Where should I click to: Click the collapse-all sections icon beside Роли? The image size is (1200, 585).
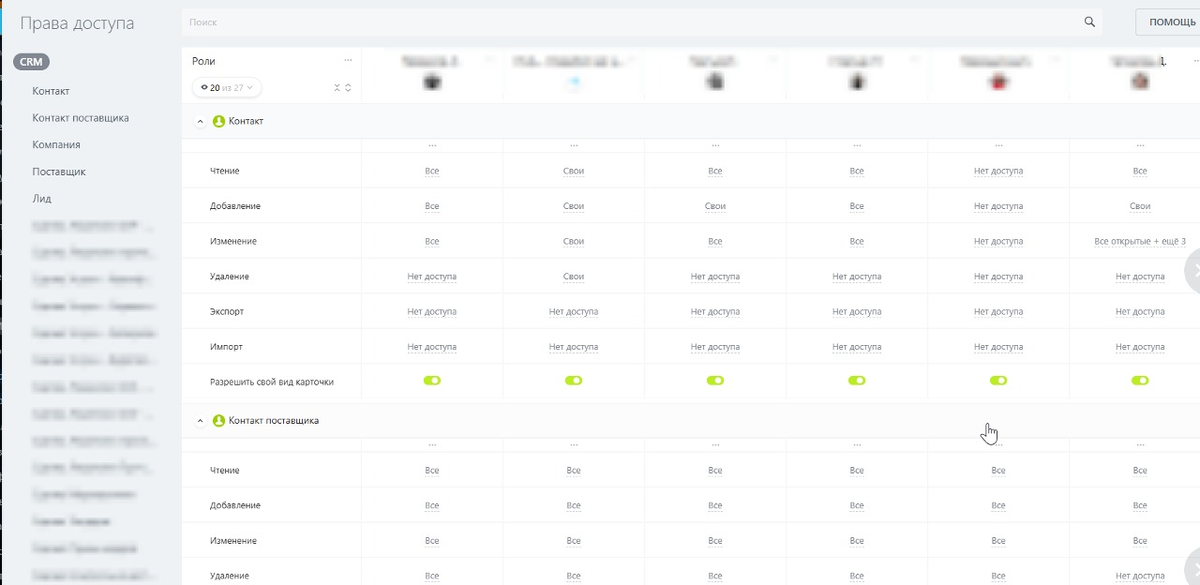pyautogui.click(x=338, y=88)
